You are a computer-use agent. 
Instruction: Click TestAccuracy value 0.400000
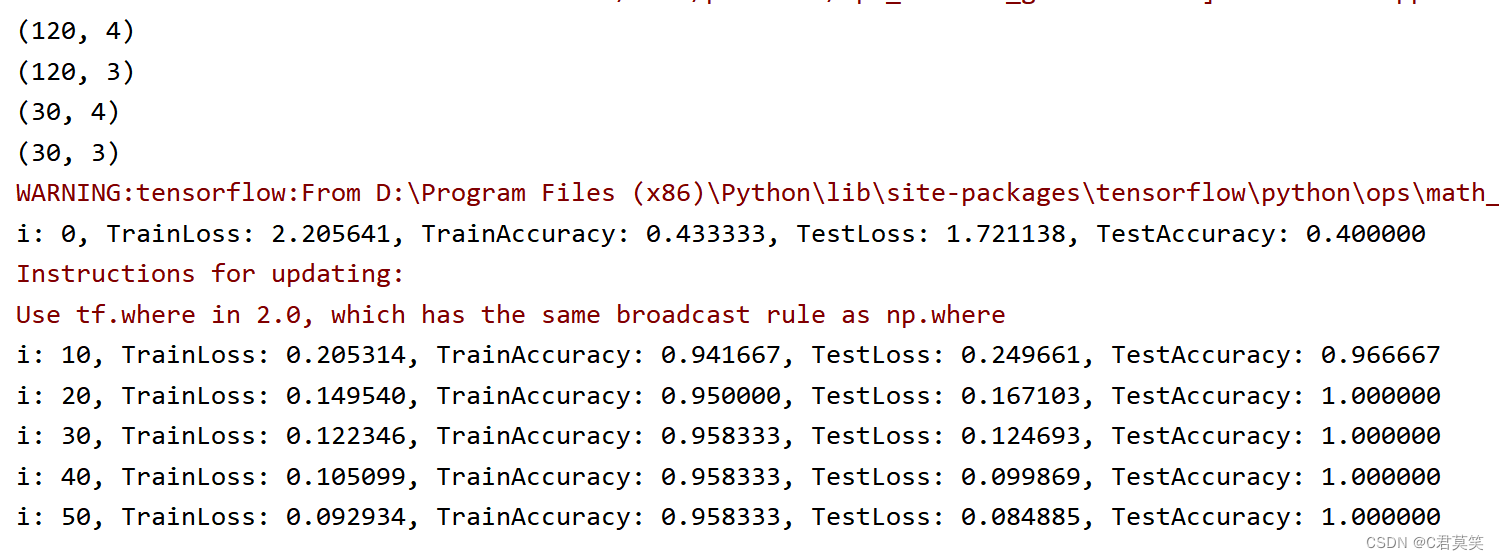1366,234
